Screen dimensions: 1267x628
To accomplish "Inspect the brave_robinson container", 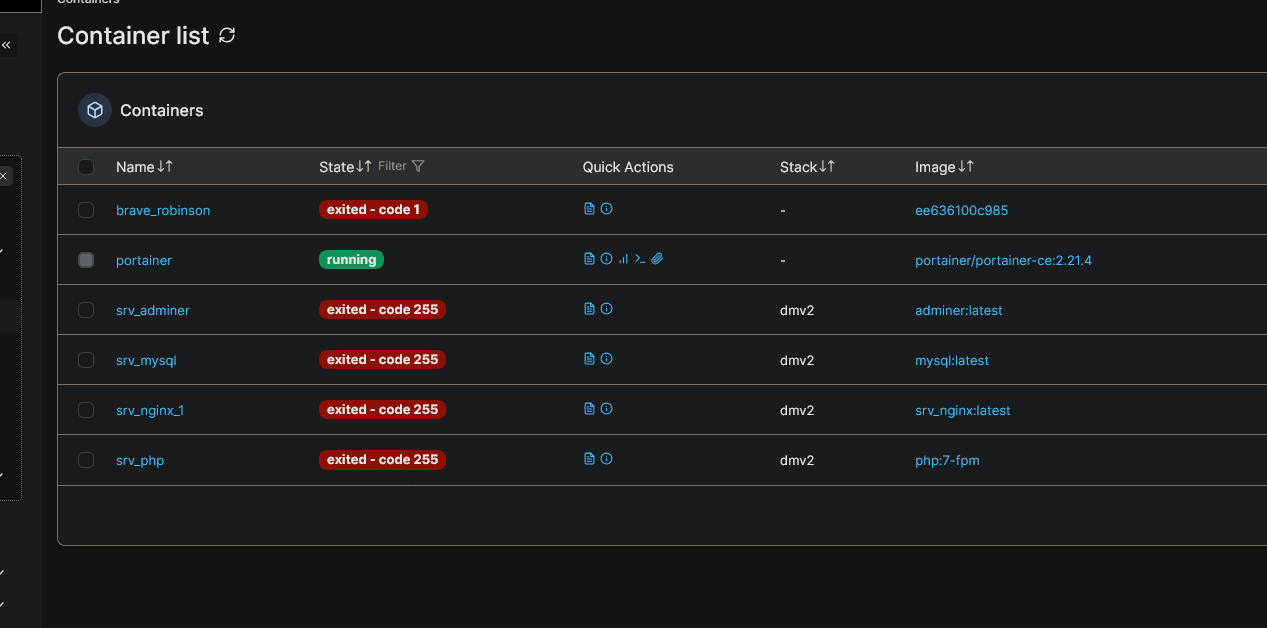I will 606,209.
